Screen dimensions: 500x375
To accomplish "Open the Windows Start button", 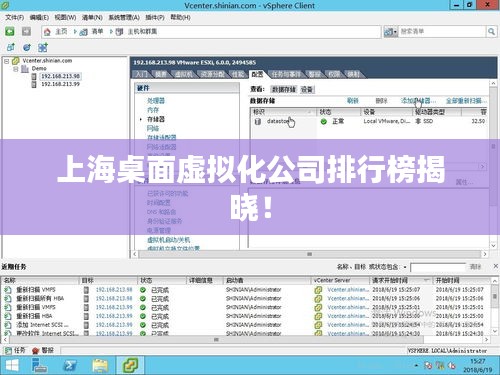I will tap(12, 366).
